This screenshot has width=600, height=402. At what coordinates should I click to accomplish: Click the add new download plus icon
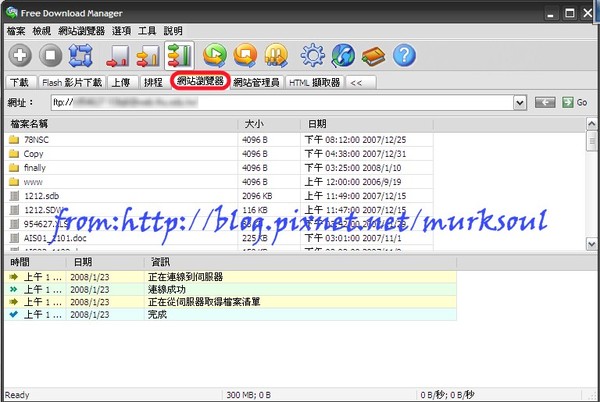click(20, 55)
